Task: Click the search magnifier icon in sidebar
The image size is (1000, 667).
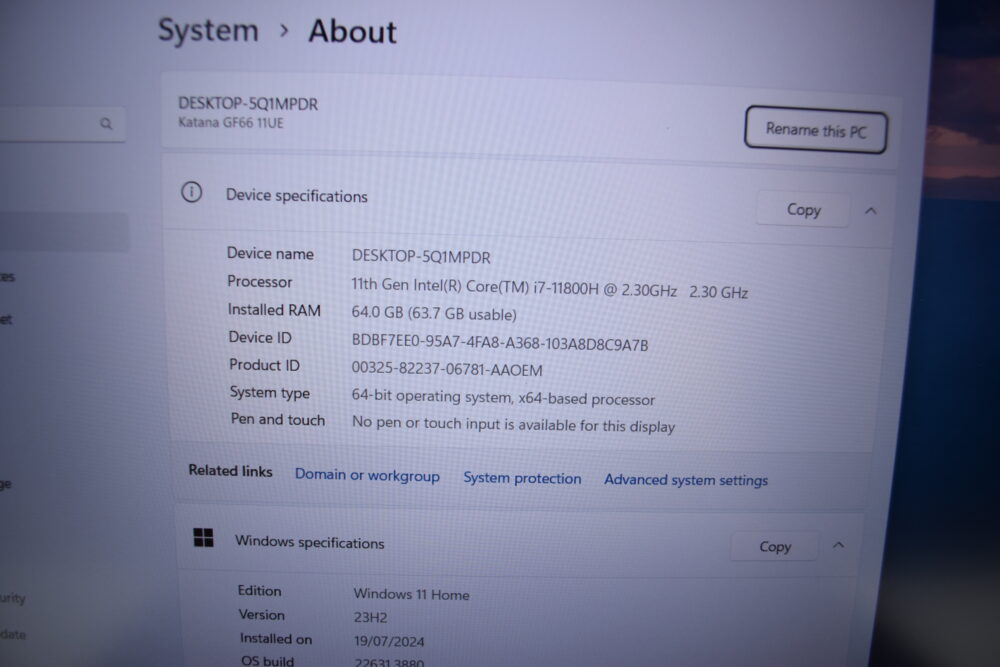Action: (106, 123)
